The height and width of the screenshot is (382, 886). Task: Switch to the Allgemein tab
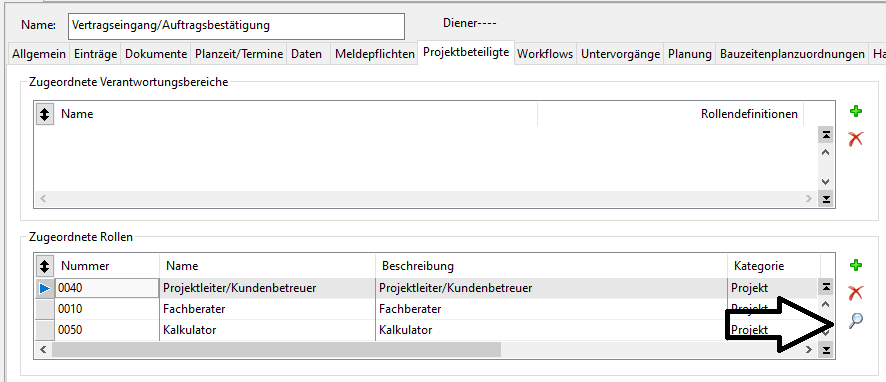(x=40, y=54)
